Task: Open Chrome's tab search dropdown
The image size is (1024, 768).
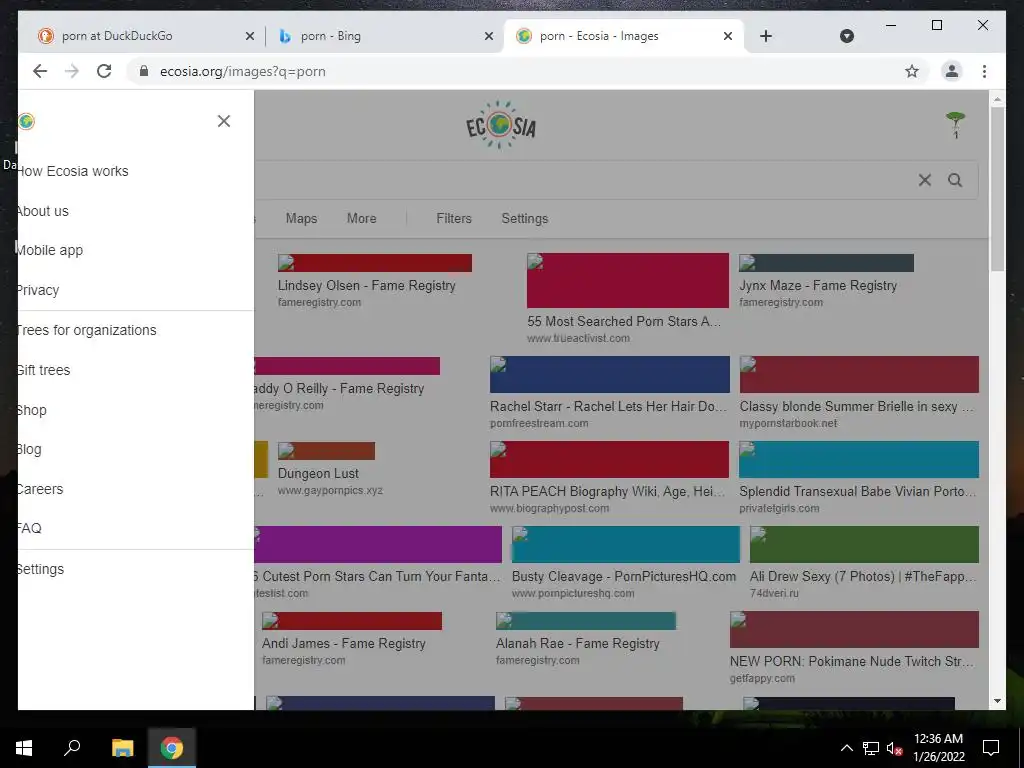Action: pyautogui.click(x=846, y=36)
